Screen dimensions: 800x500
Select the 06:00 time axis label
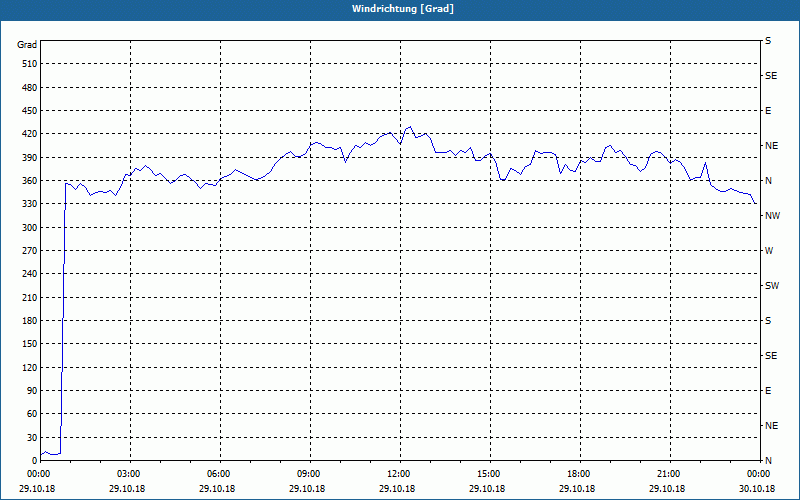point(220,474)
